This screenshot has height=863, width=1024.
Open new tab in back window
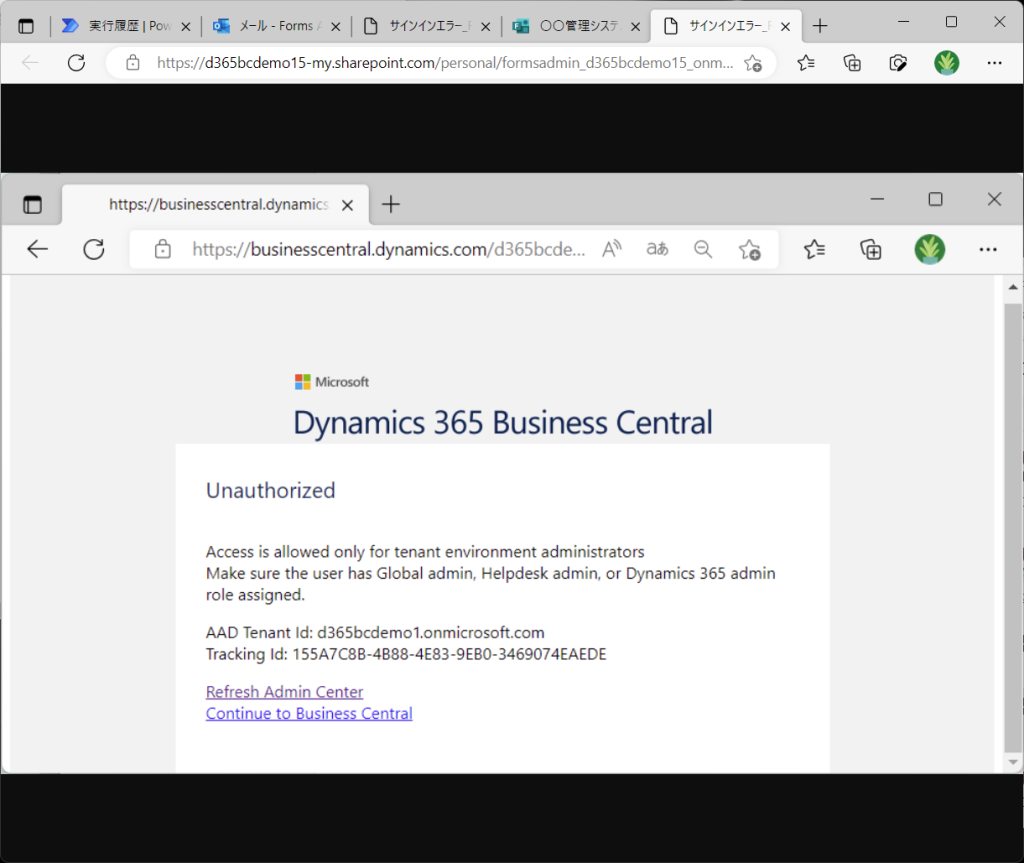[x=820, y=26]
